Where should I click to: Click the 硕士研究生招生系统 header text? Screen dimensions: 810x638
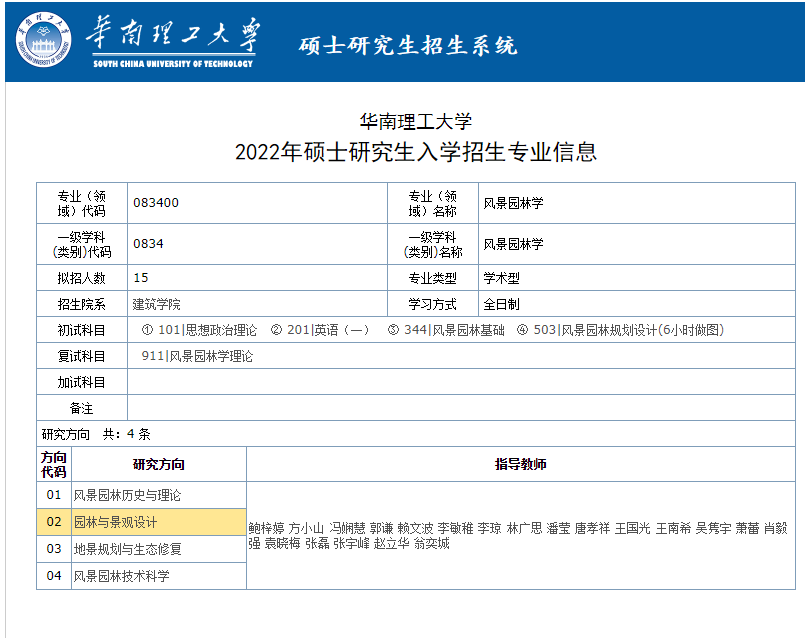pos(408,45)
